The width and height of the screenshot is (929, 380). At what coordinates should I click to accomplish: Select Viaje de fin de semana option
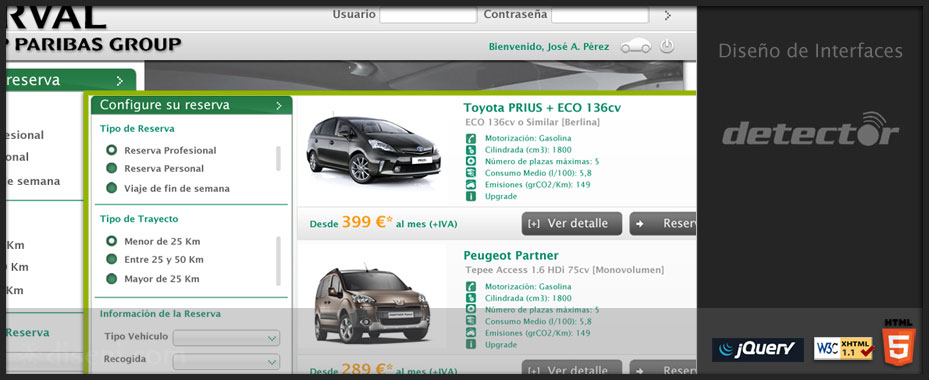point(111,188)
